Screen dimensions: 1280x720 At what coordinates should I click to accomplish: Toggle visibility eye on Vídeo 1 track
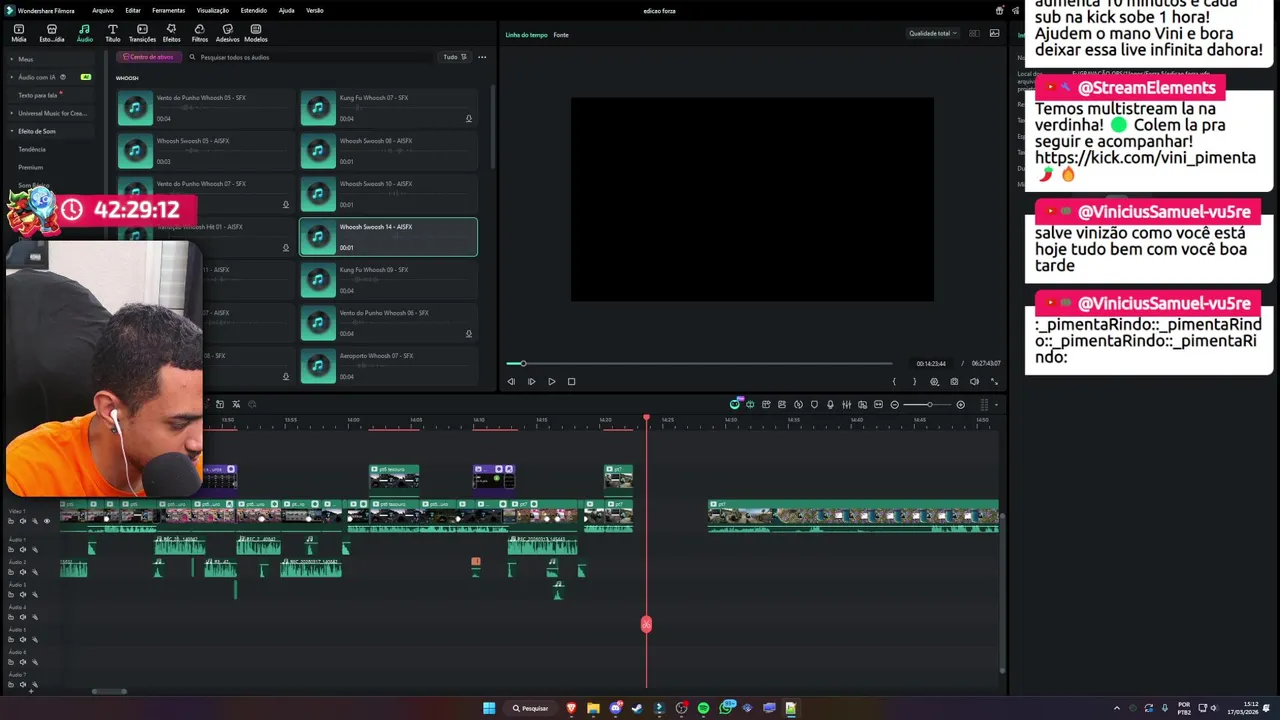tap(46, 521)
